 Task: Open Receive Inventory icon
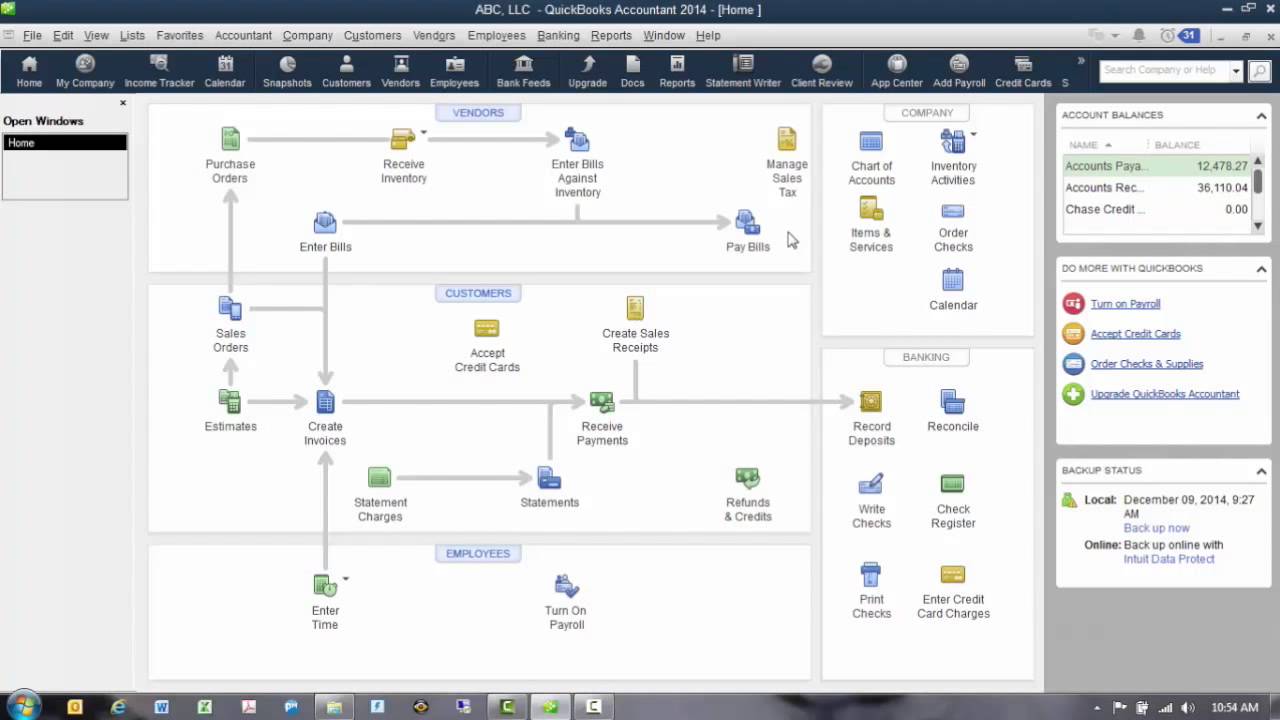[403, 139]
